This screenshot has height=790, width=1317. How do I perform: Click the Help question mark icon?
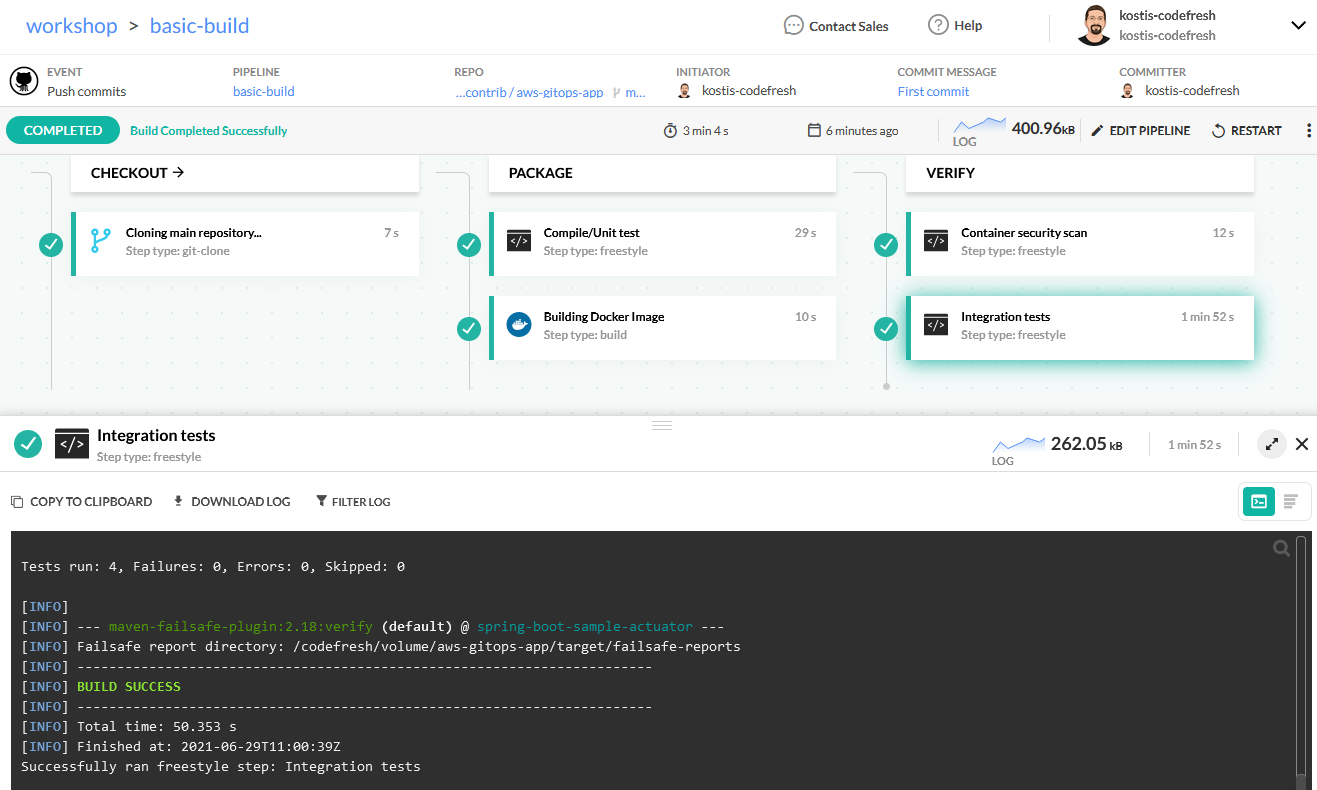pyautogui.click(x=938, y=25)
